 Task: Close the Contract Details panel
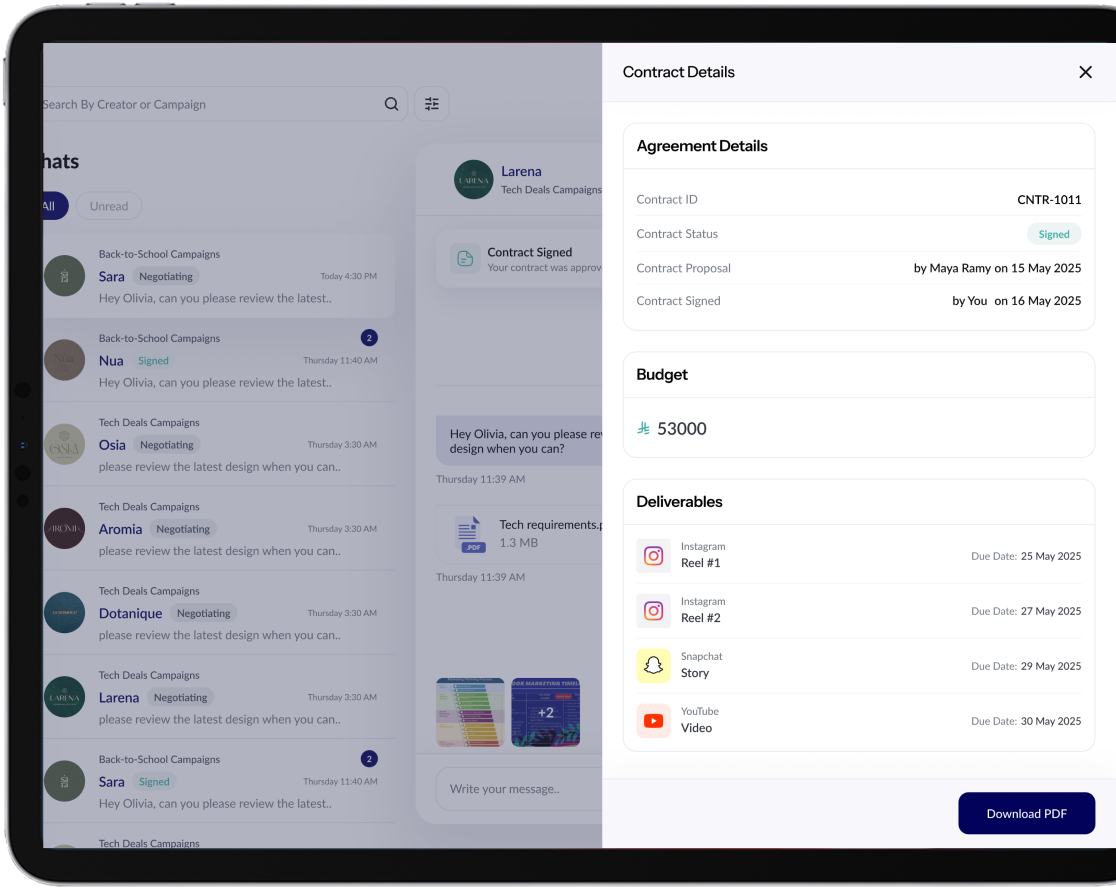tap(1085, 72)
